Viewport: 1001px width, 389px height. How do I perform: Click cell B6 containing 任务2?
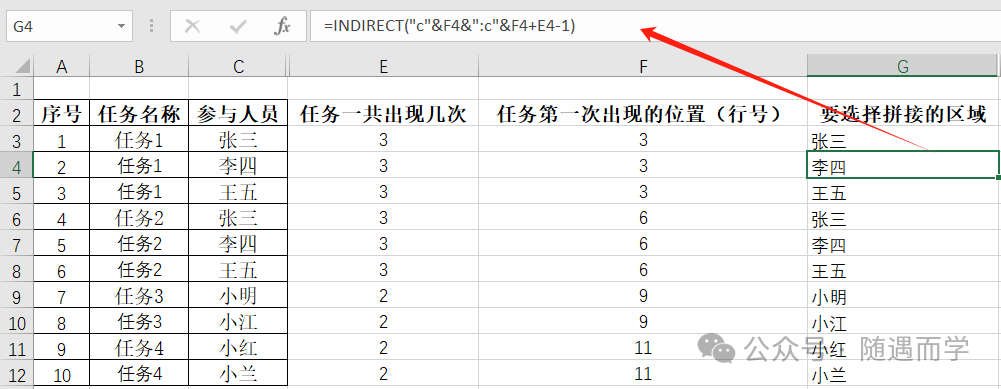pyautogui.click(x=139, y=218)
